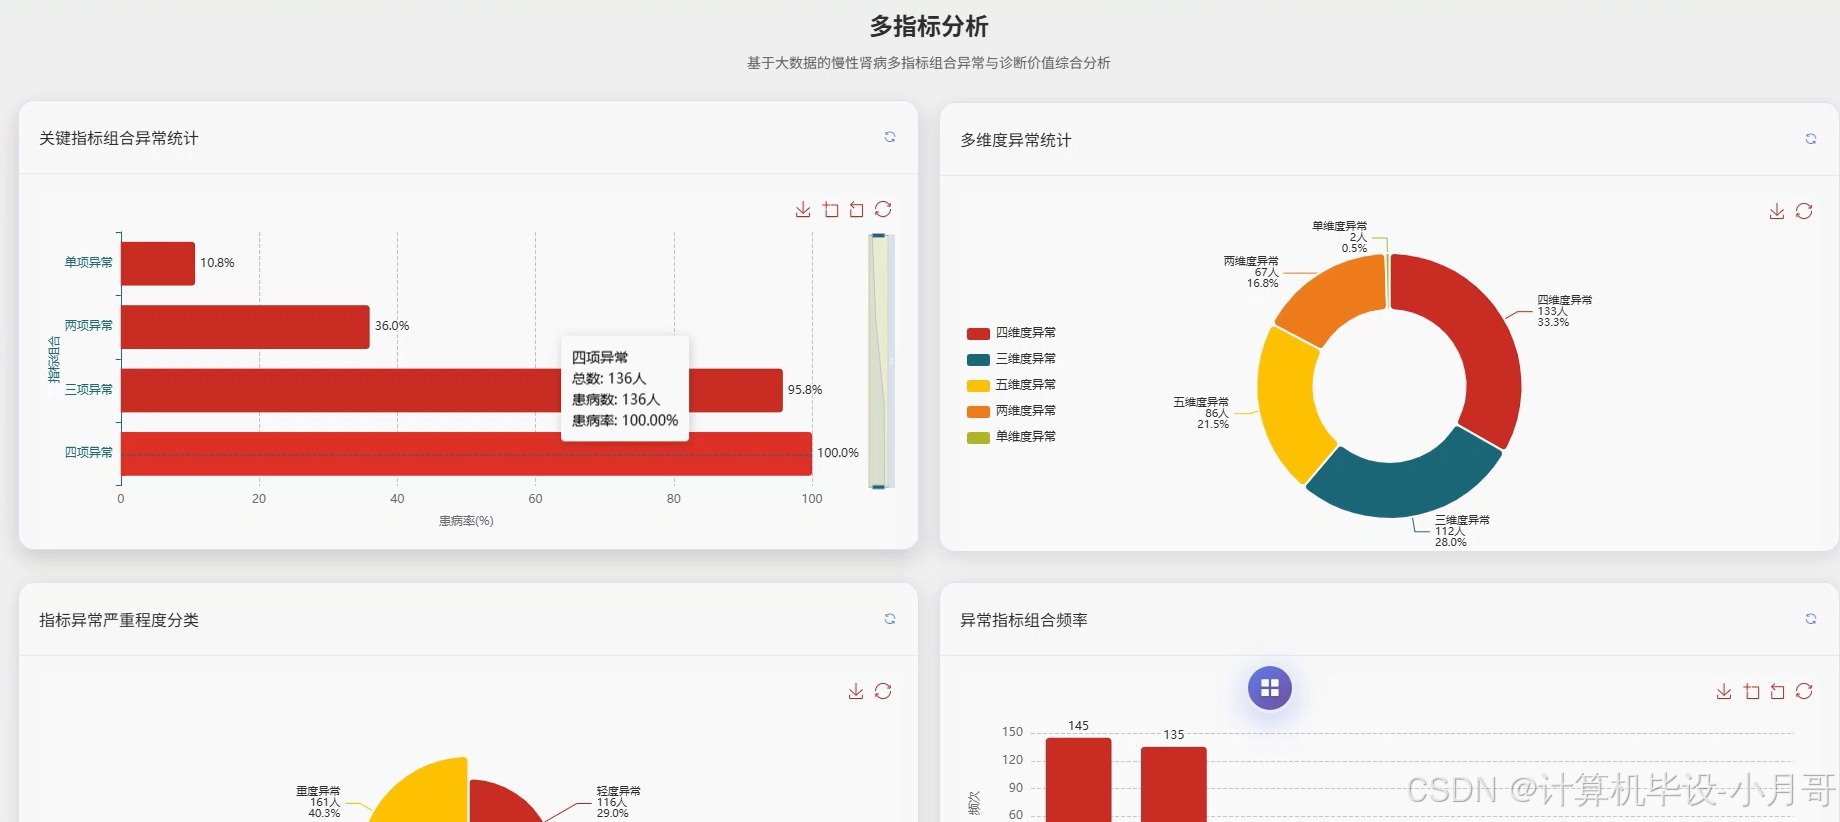
Task: Restore the 关键指标组合 bar chart
Action: [x=883, y=209]
